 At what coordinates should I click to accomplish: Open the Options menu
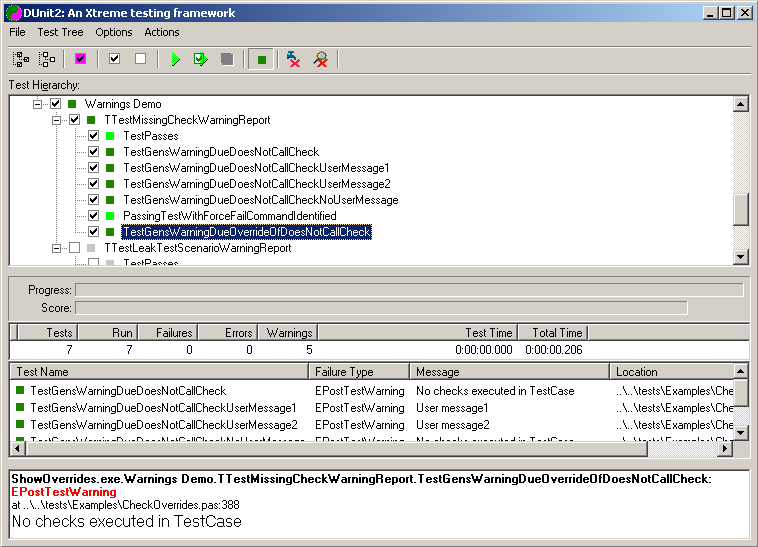(114, 32)
